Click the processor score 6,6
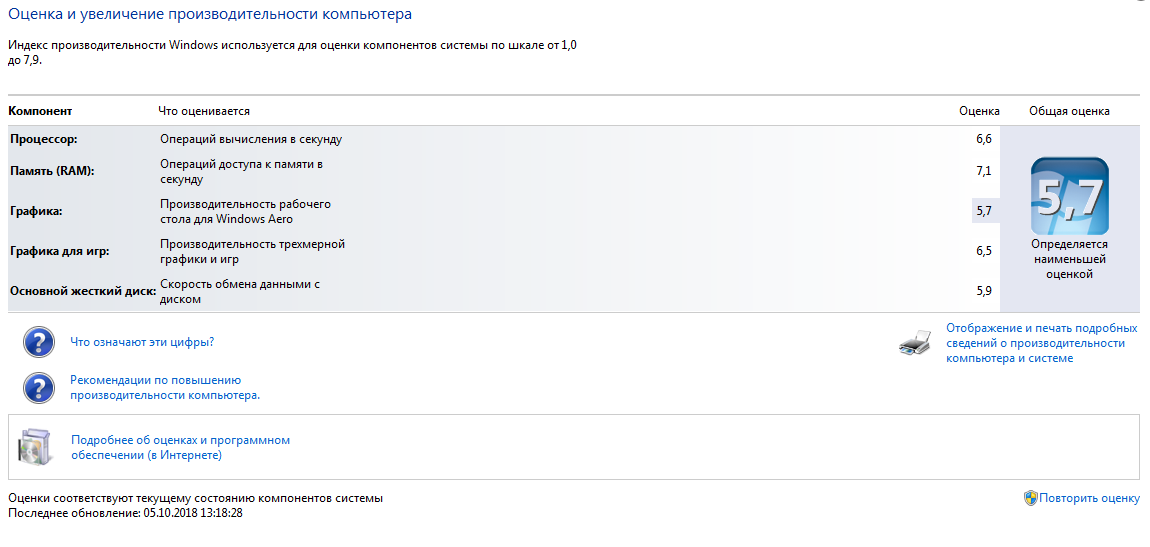Screen dimensions: 1150x547 pyautogui.click(x=984, y=139)
